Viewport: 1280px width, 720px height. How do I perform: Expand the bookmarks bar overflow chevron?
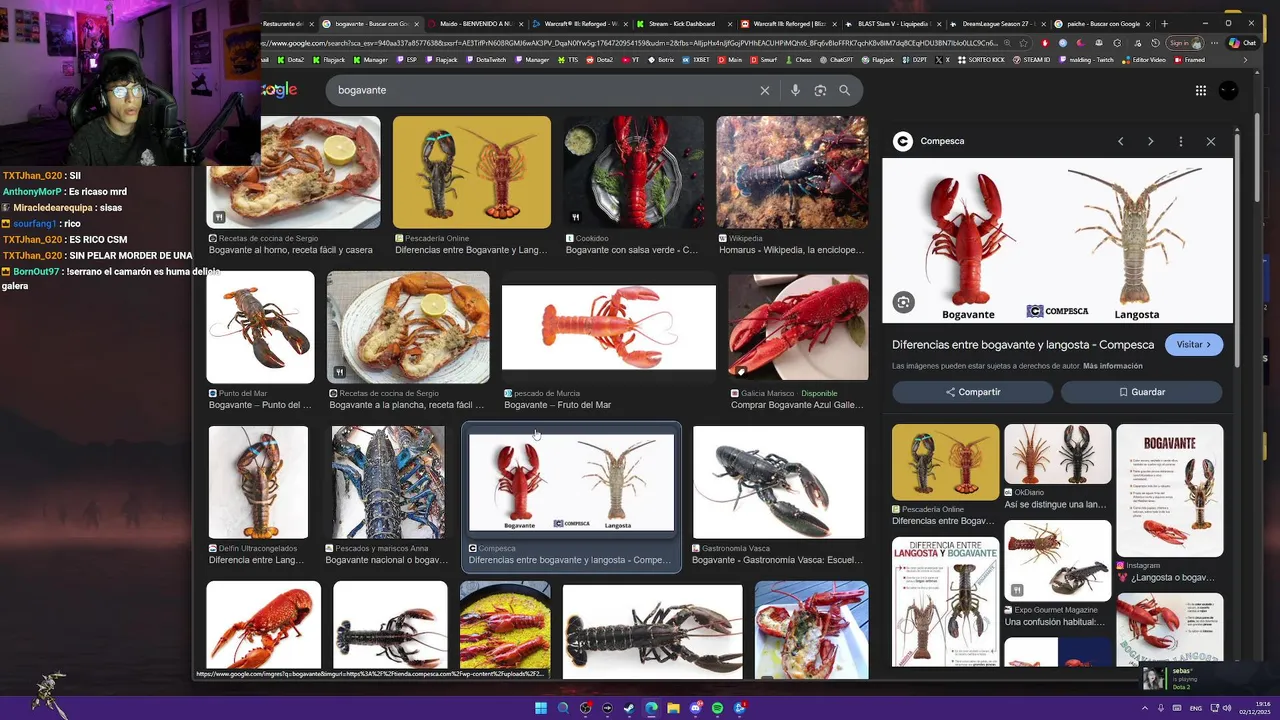tap(1245, 60)
